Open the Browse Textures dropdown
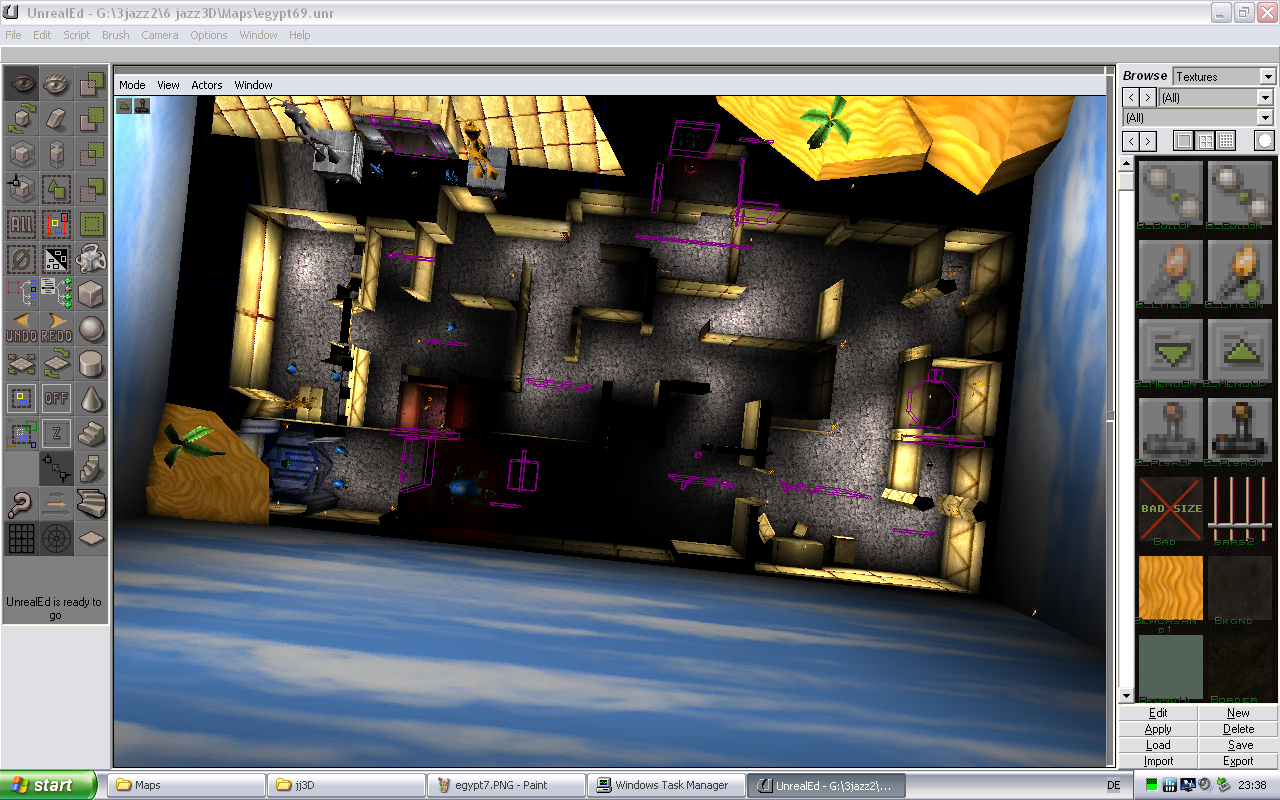Screen dimensions: 1280x800 pyautogui.click(x=1268, y=77)
